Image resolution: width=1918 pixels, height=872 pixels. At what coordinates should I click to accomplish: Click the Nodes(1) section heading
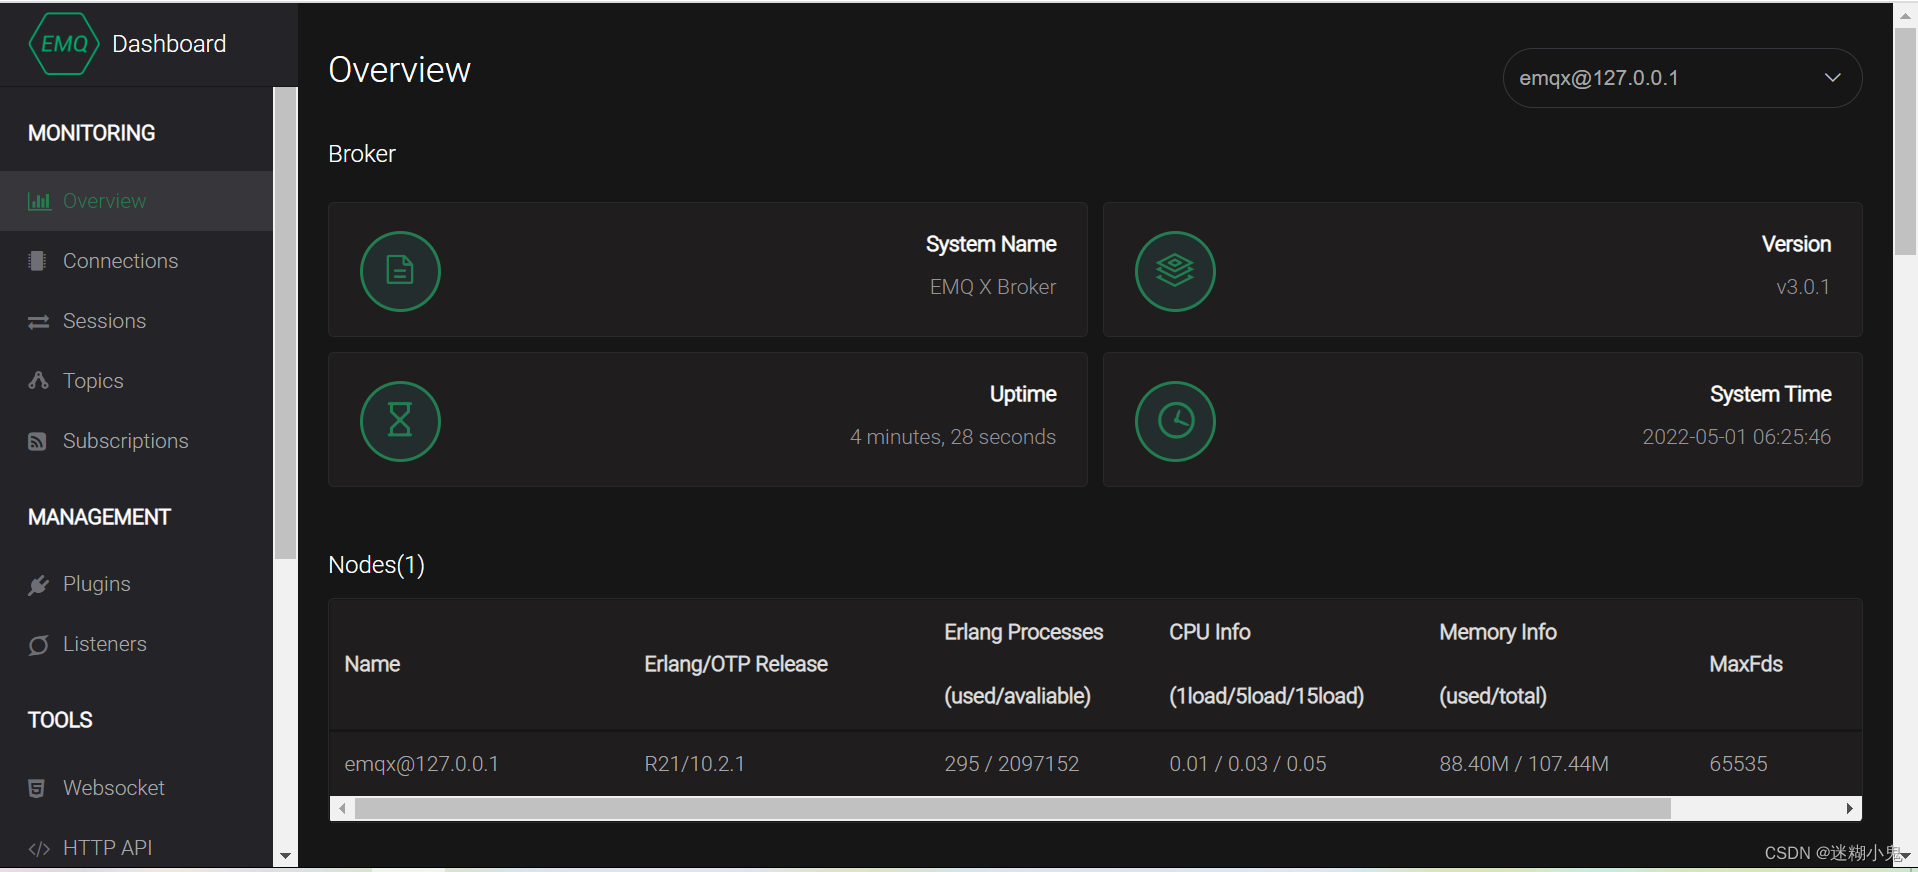[376, 565]
